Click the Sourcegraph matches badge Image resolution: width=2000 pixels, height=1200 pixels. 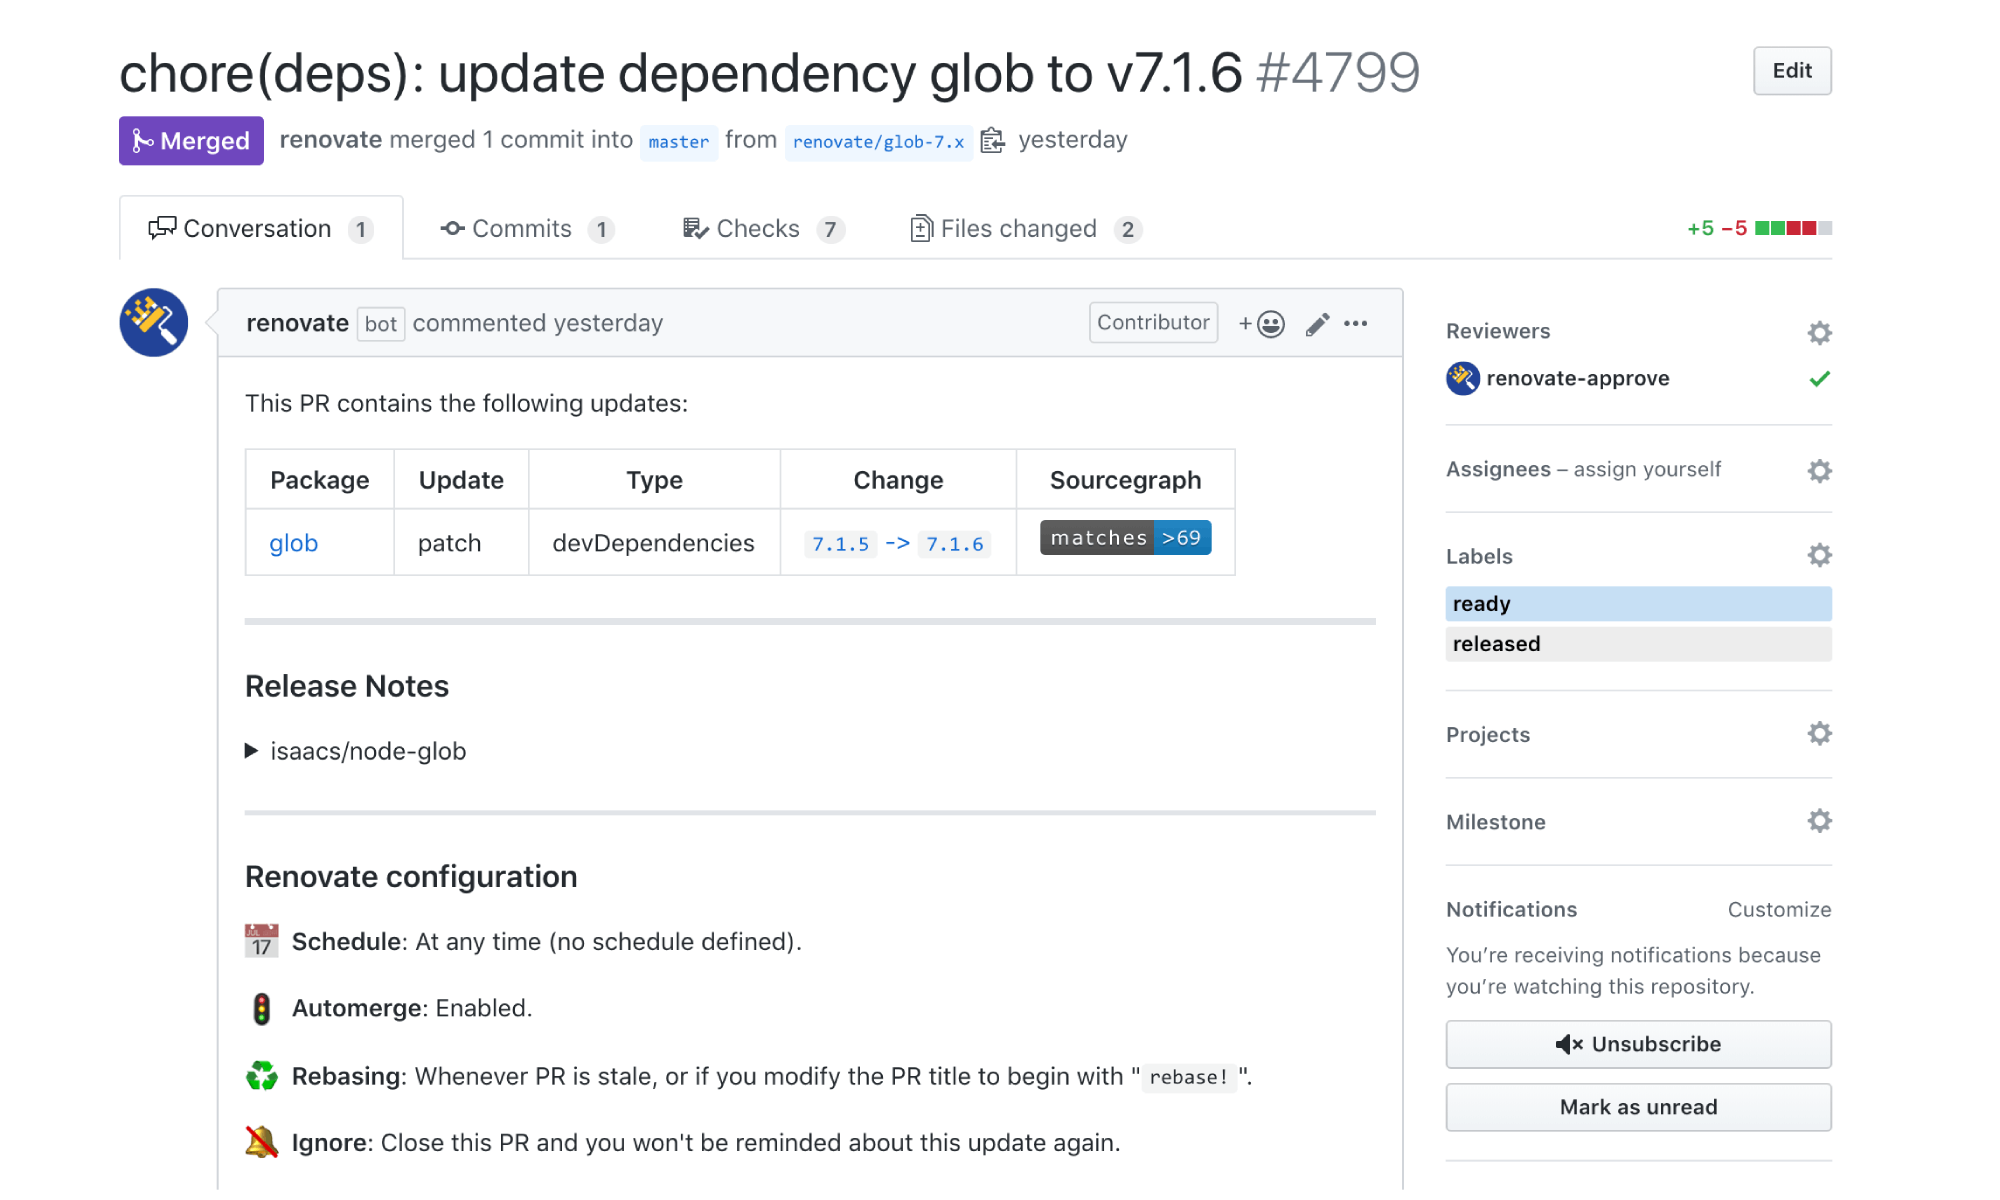click(1125, 538)
